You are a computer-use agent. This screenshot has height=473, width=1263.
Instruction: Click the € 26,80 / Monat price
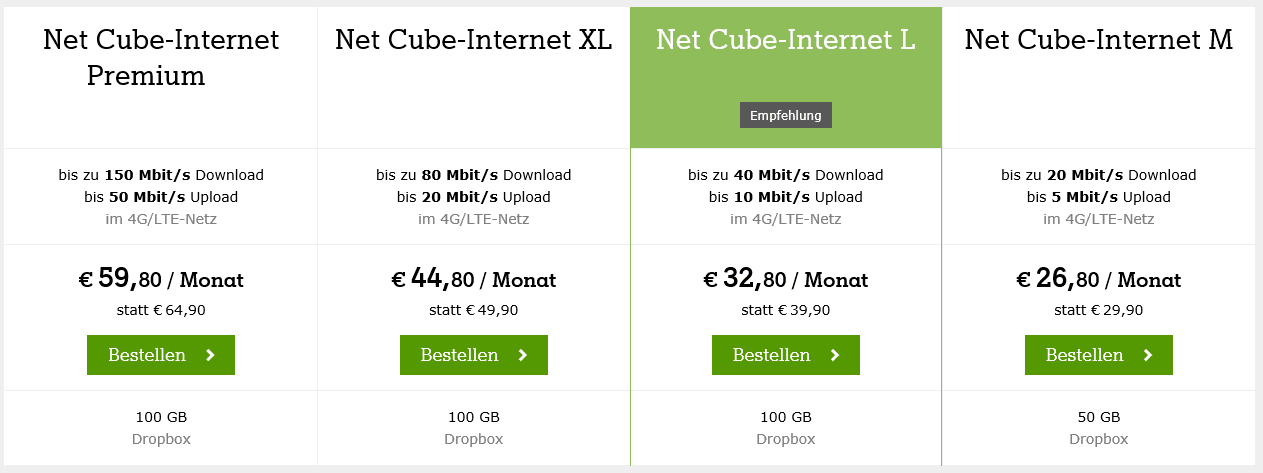pyautogui.click(x=1098, y=279)
